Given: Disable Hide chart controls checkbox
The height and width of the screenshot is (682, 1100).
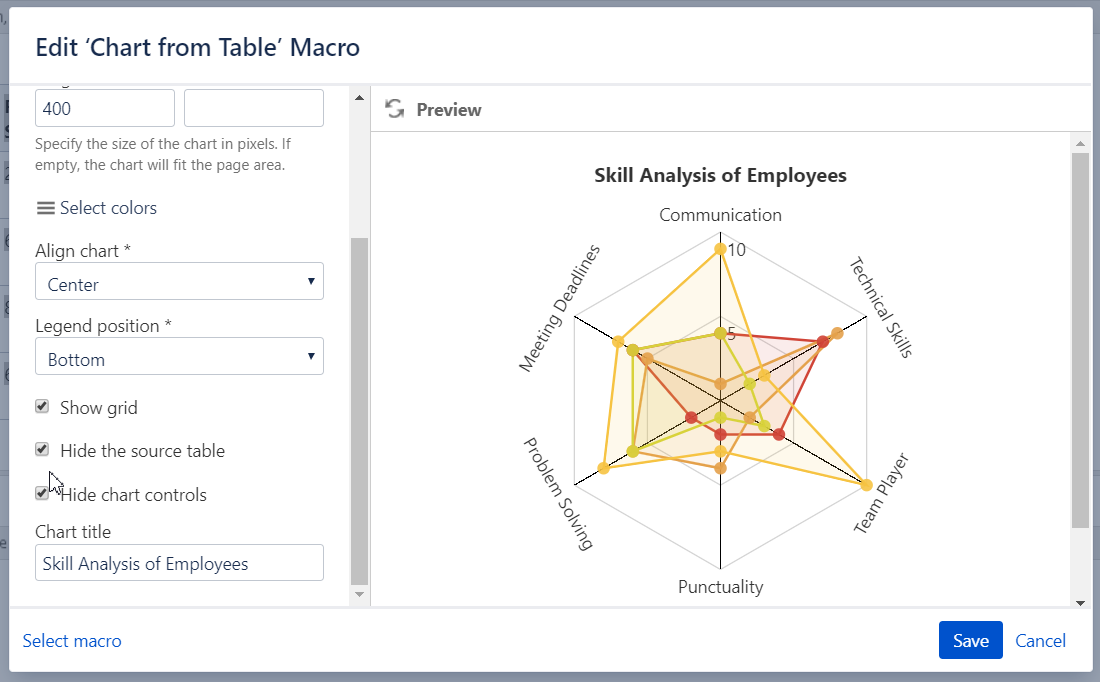Looking at the screenshot, I should (x=42, y=493).
